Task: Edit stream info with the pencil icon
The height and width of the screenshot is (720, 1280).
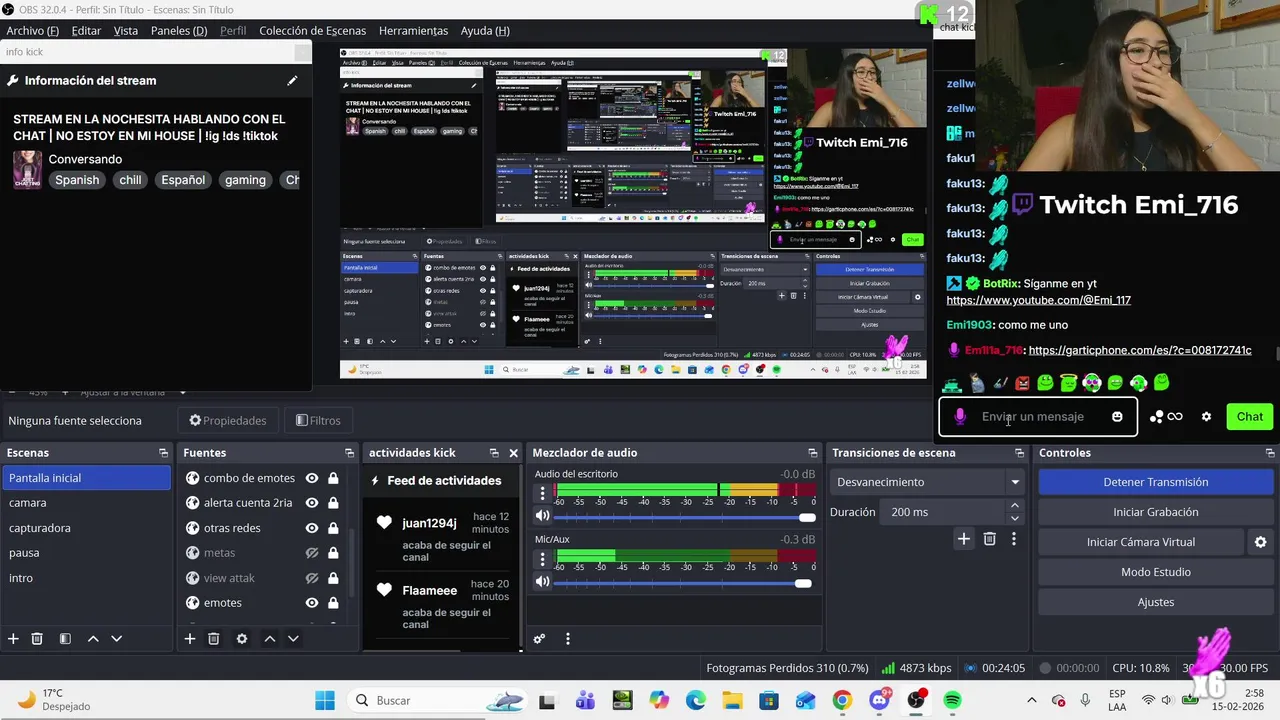Action: pyautogui.click(x=292, y=80)
